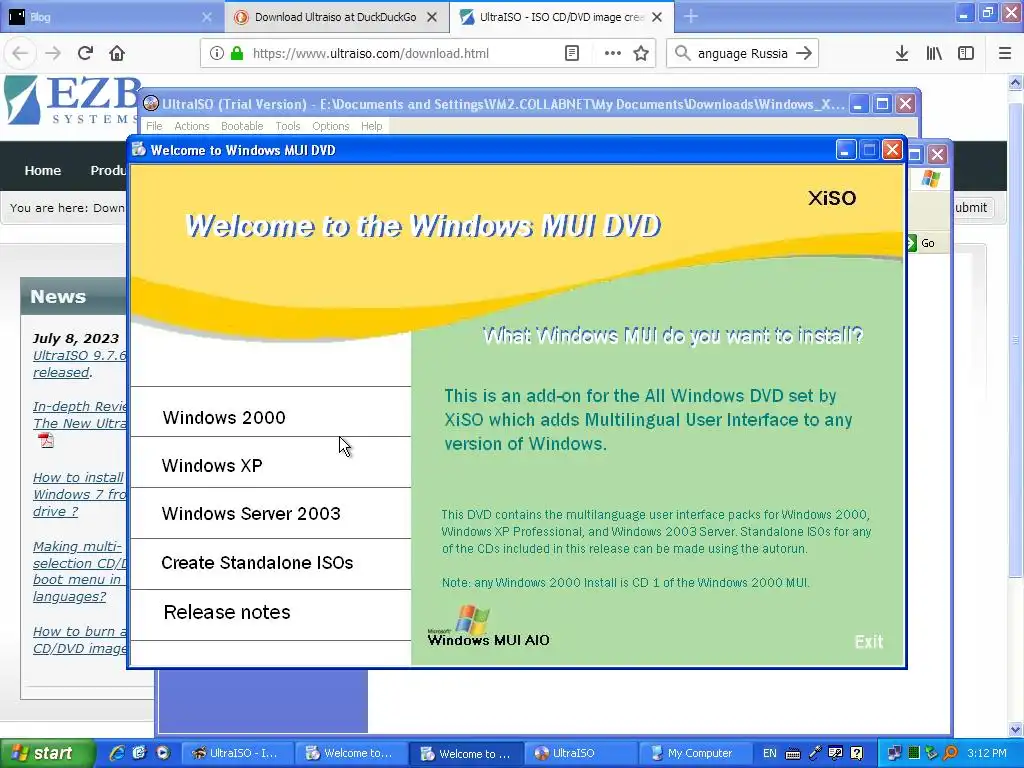Submit search with the arrow button
Screen dimensions: 1024x768
pyautogui.click(x=804, y=54)
